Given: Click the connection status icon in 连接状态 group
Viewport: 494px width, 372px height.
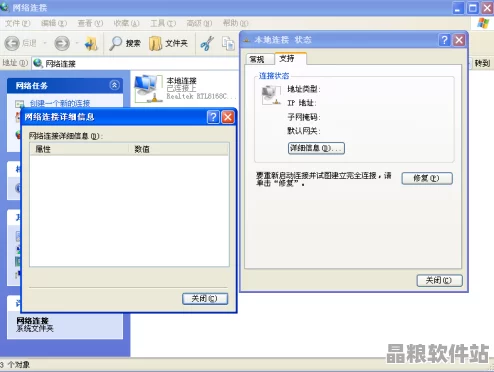Looking at the screenshot, I should pos(271,95).
